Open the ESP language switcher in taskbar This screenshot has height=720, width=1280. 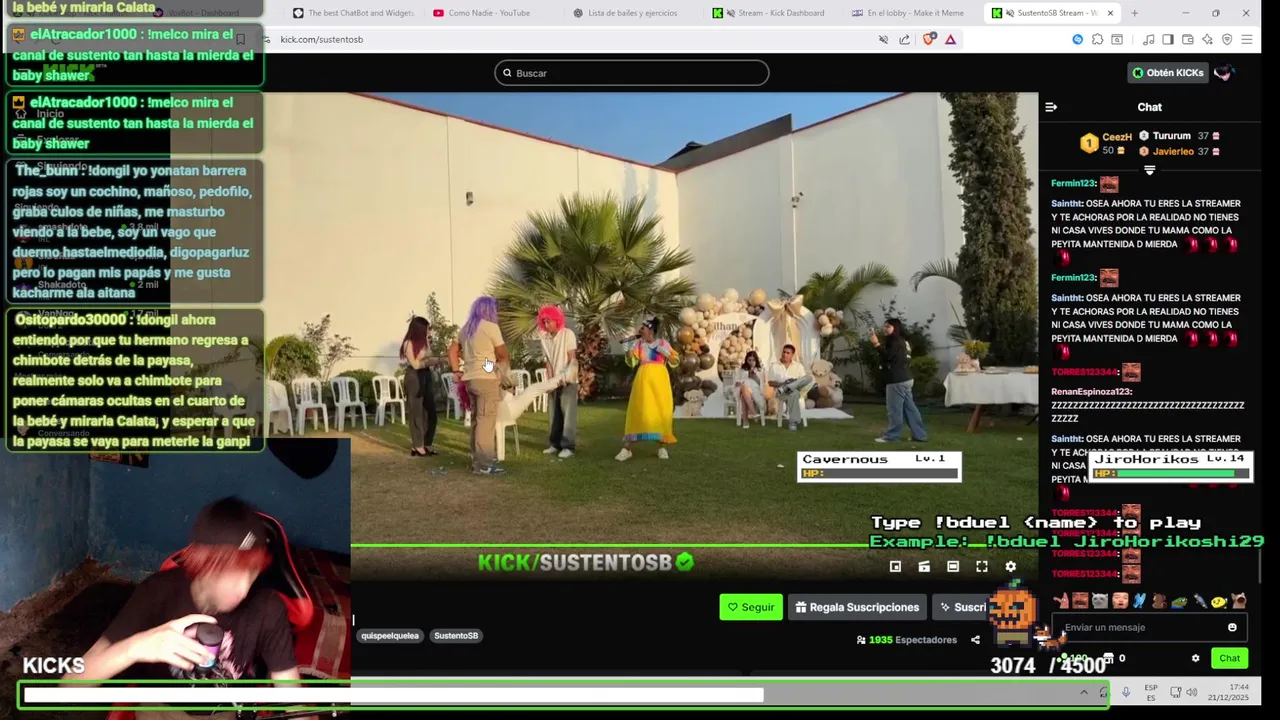(x=1151, y=692)
